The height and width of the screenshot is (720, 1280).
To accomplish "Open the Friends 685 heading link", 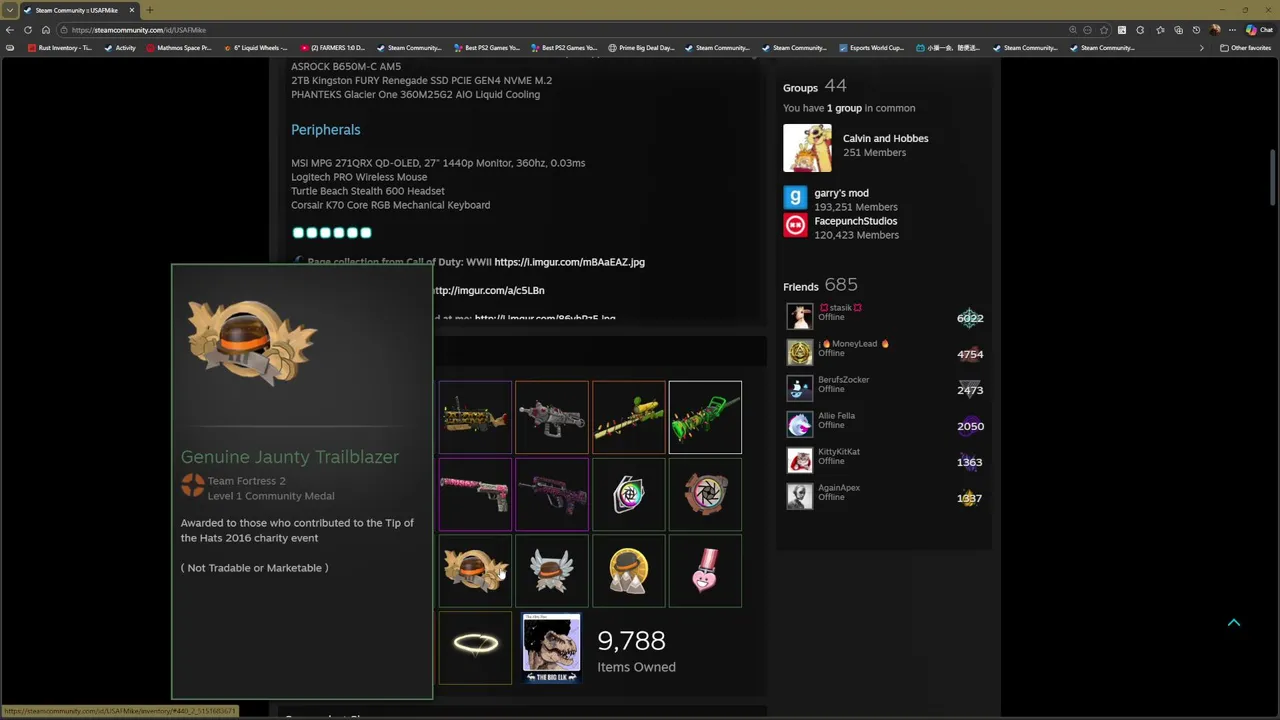I will click(820, 286).
